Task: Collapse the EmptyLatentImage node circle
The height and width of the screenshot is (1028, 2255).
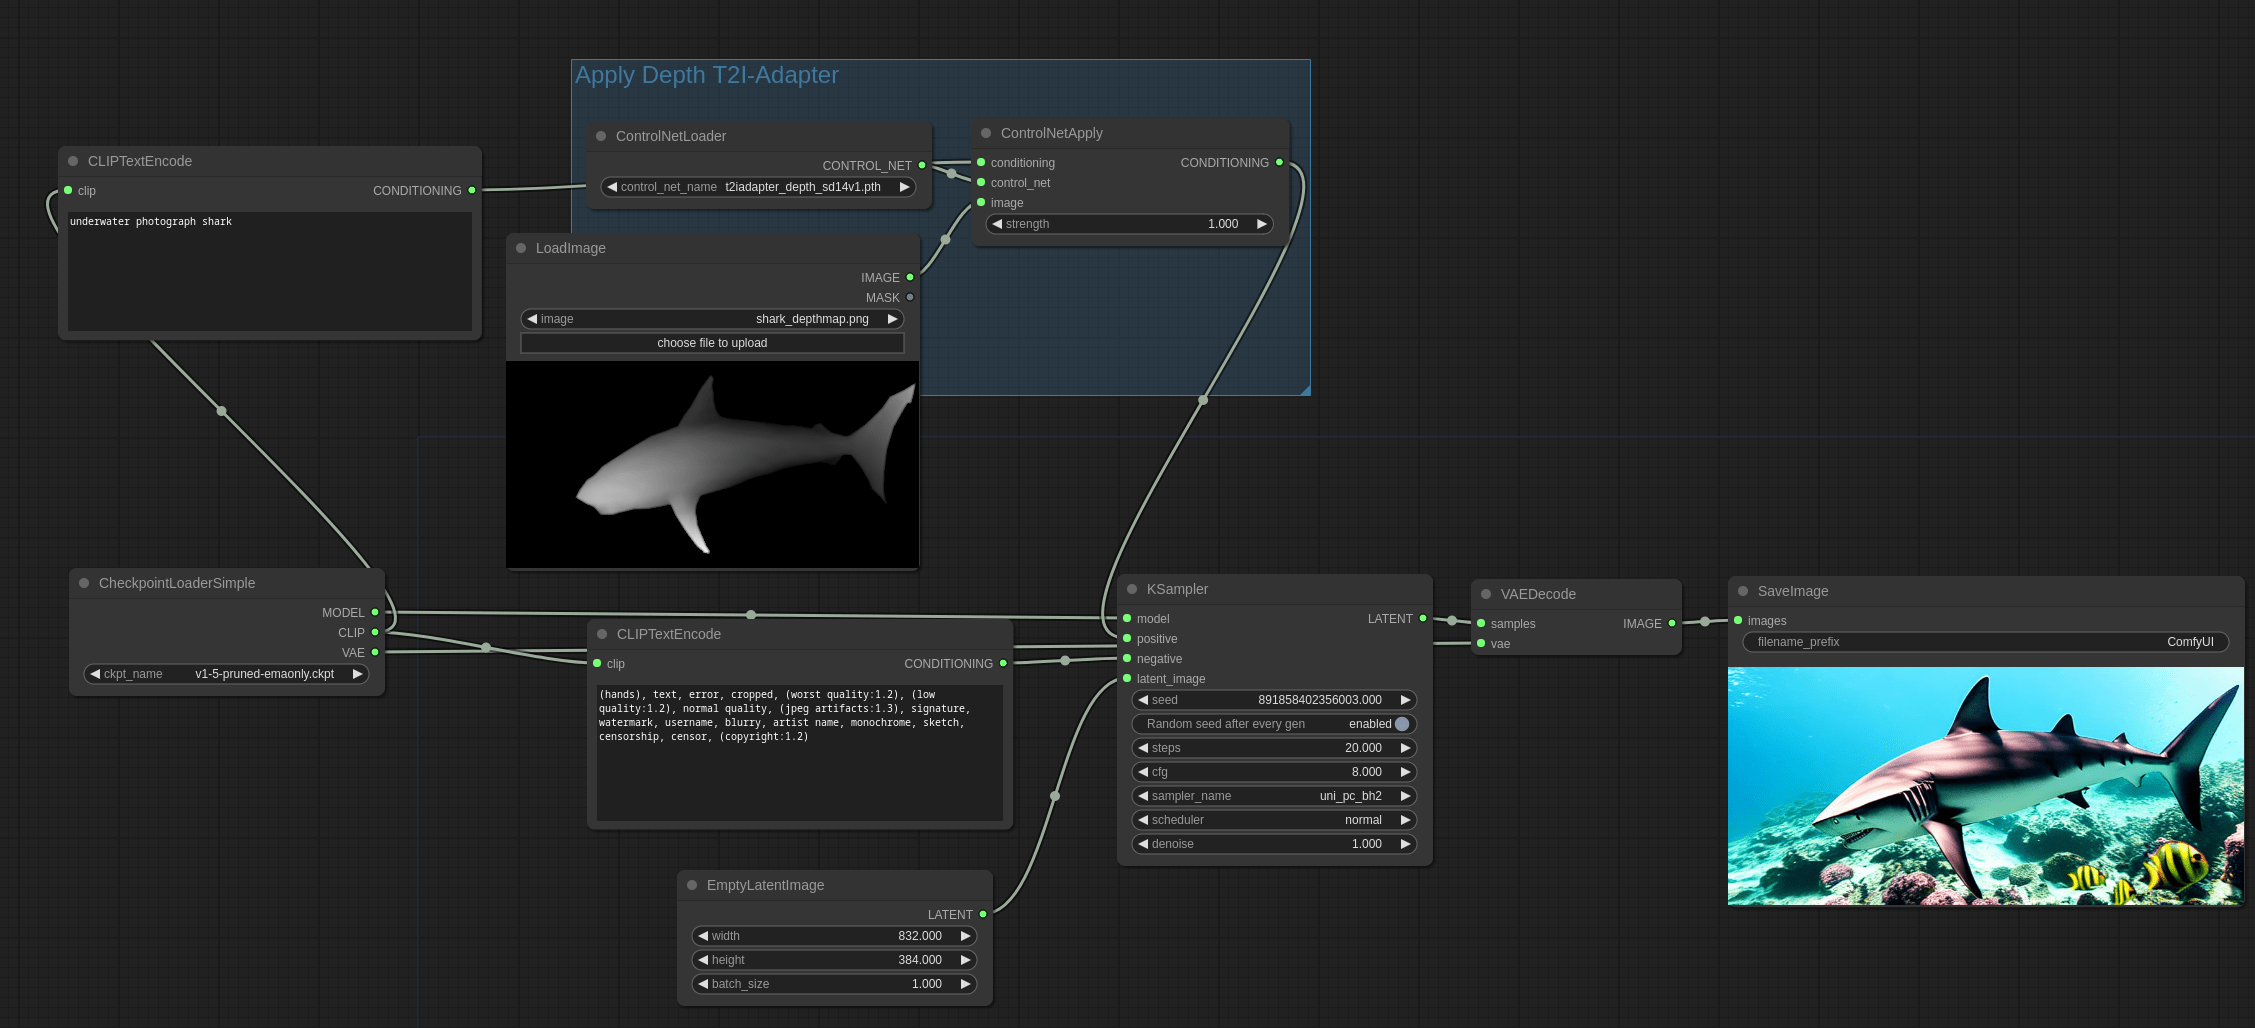Action: pyautogui.click(x=691, y=885)
